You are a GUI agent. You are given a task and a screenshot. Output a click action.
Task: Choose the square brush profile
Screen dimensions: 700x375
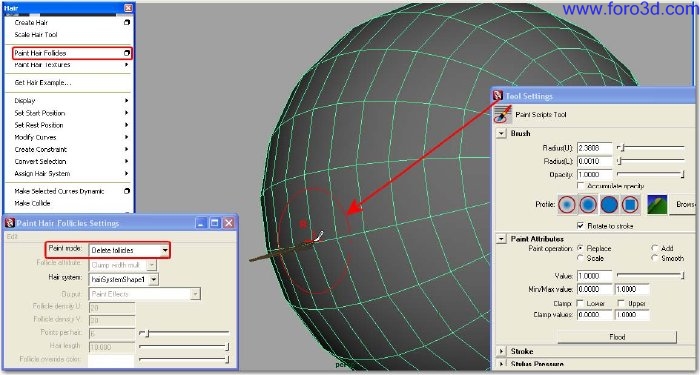(630, 204)
